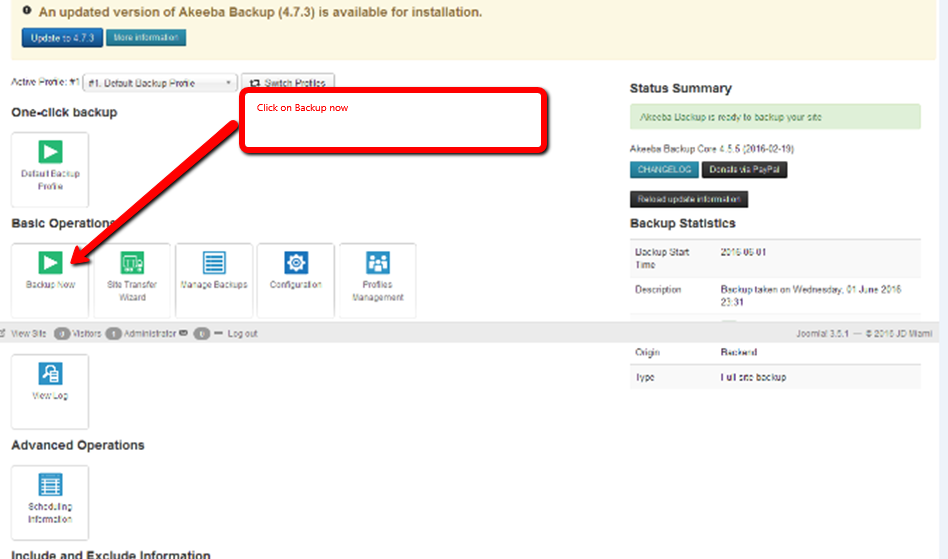Click the 'Backup taken on Wednesday' description text
The width and height of the screenshot is (948, 559).
[811, 296]
